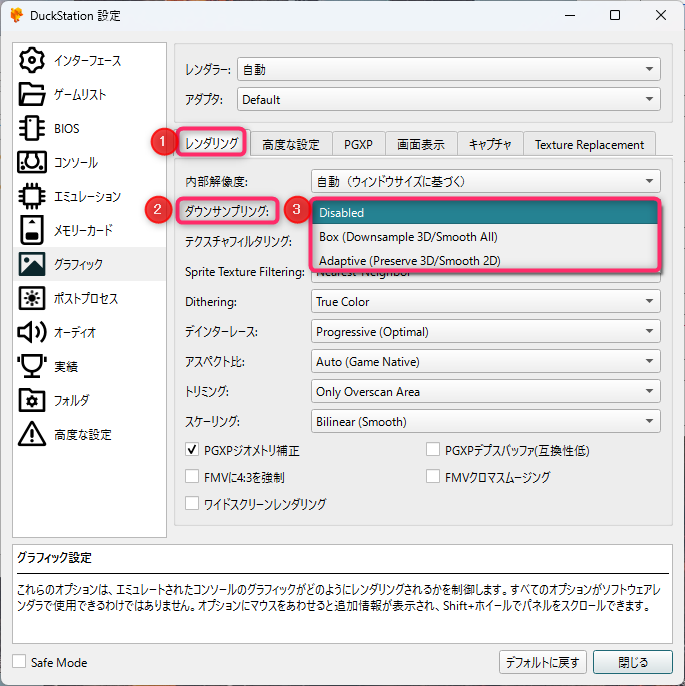Click the デフォルトに戻す button
The height and width of the screenshot is (686, 685).
pos(541,662)
